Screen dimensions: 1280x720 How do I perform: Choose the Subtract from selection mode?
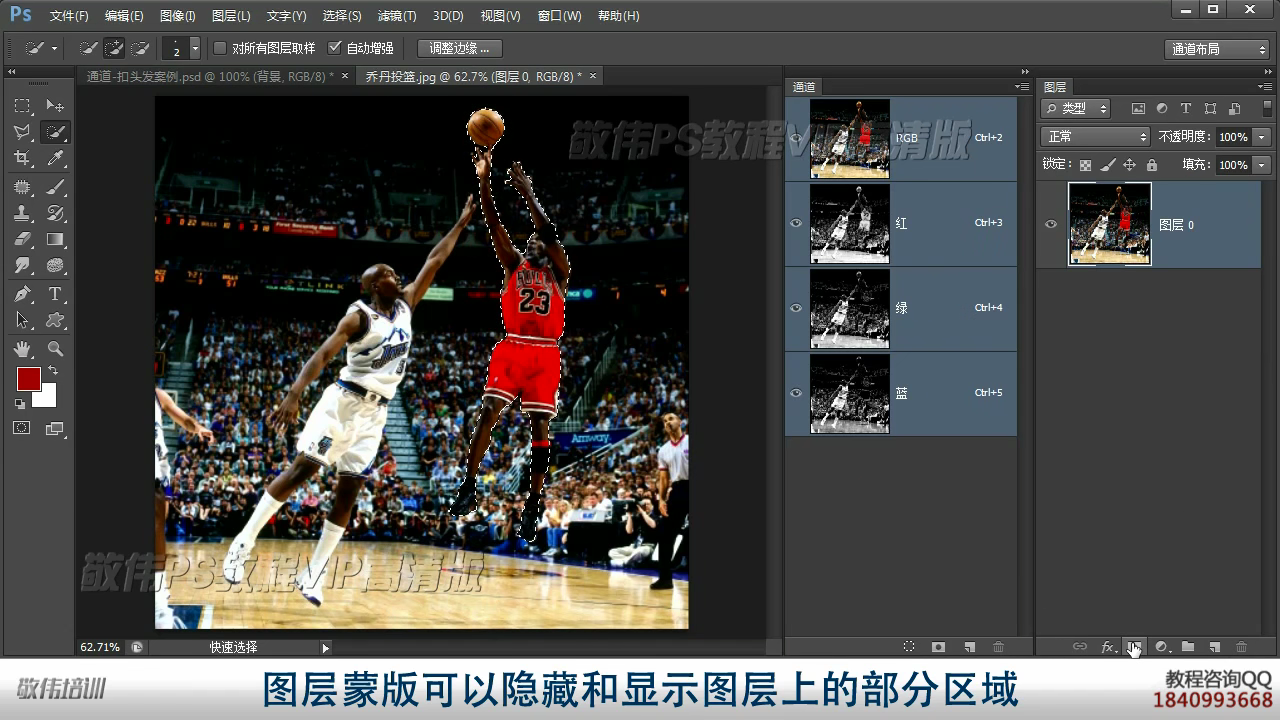[x=140, y=48]
